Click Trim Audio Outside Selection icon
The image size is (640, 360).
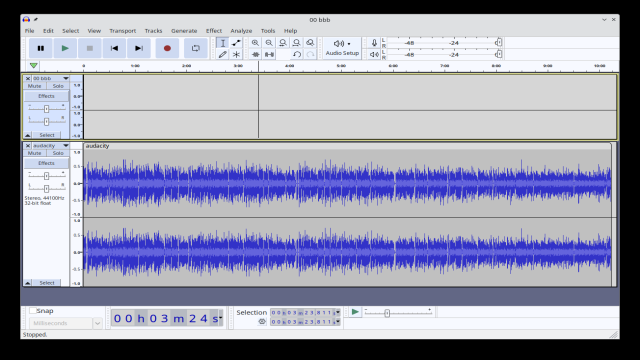pyautogui.click(x=255, y=54)
